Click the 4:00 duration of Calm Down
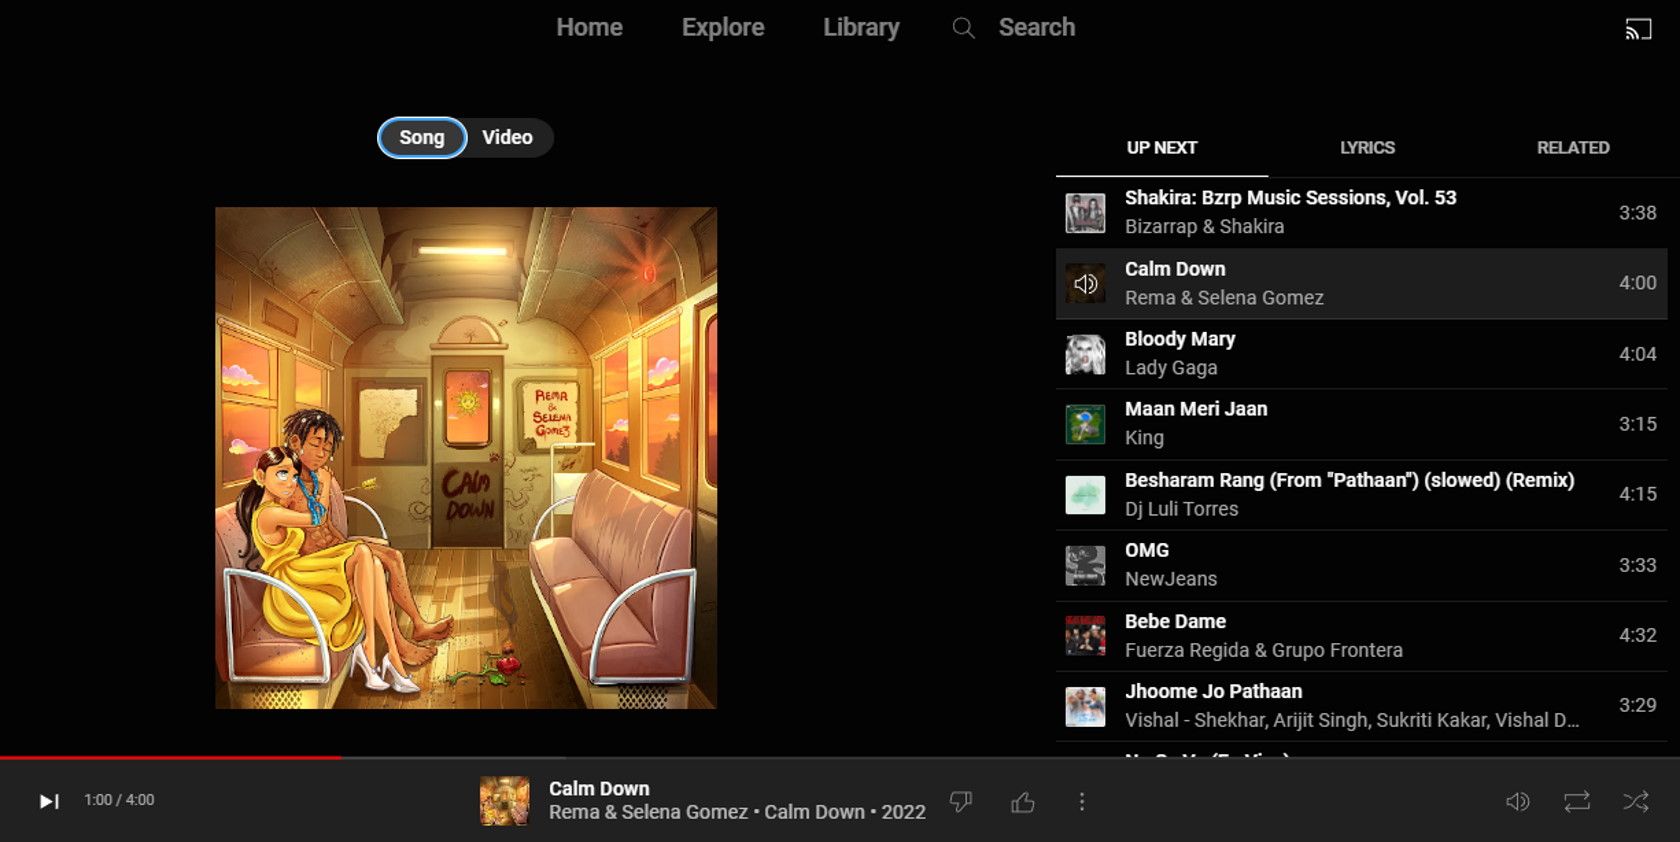1680x842 pixels. tap(1638, 284)
